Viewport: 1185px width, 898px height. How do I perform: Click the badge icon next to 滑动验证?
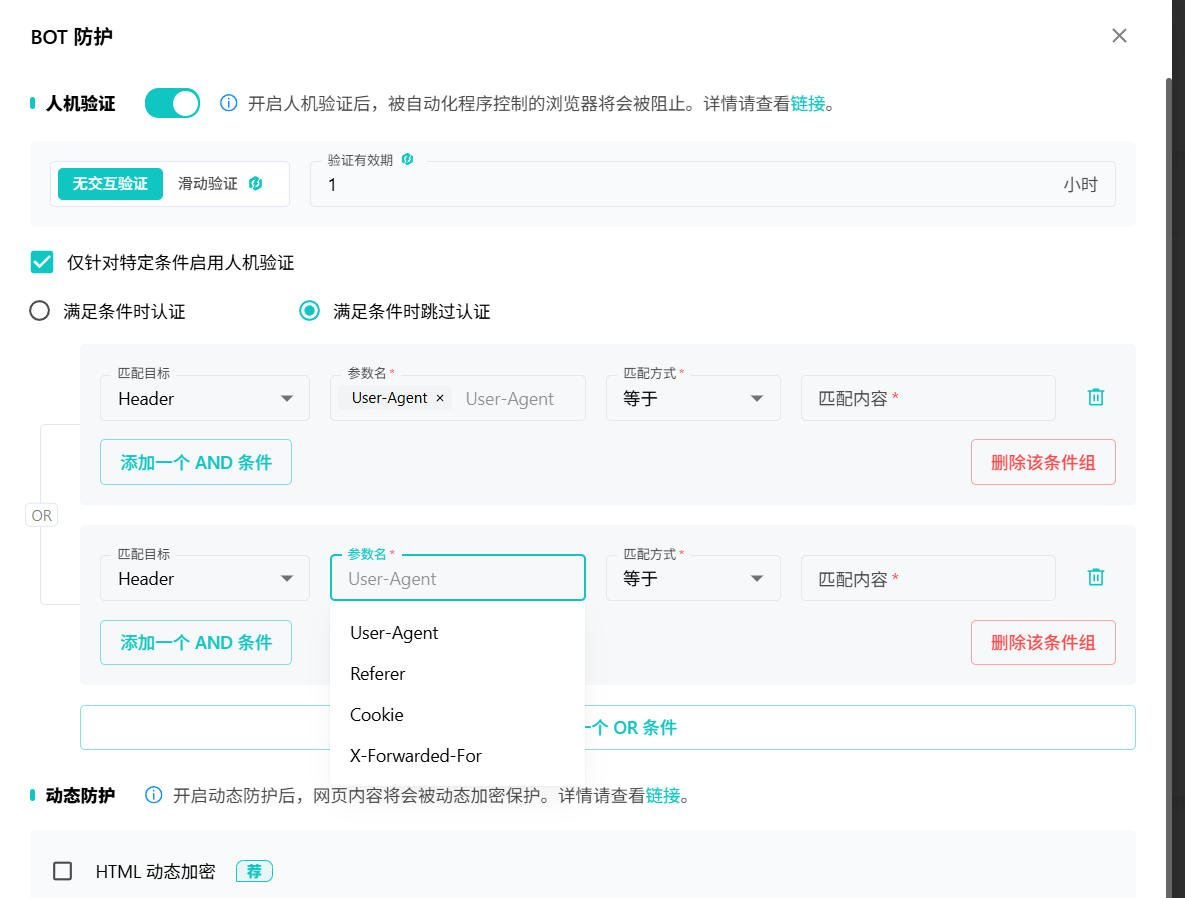256,184
